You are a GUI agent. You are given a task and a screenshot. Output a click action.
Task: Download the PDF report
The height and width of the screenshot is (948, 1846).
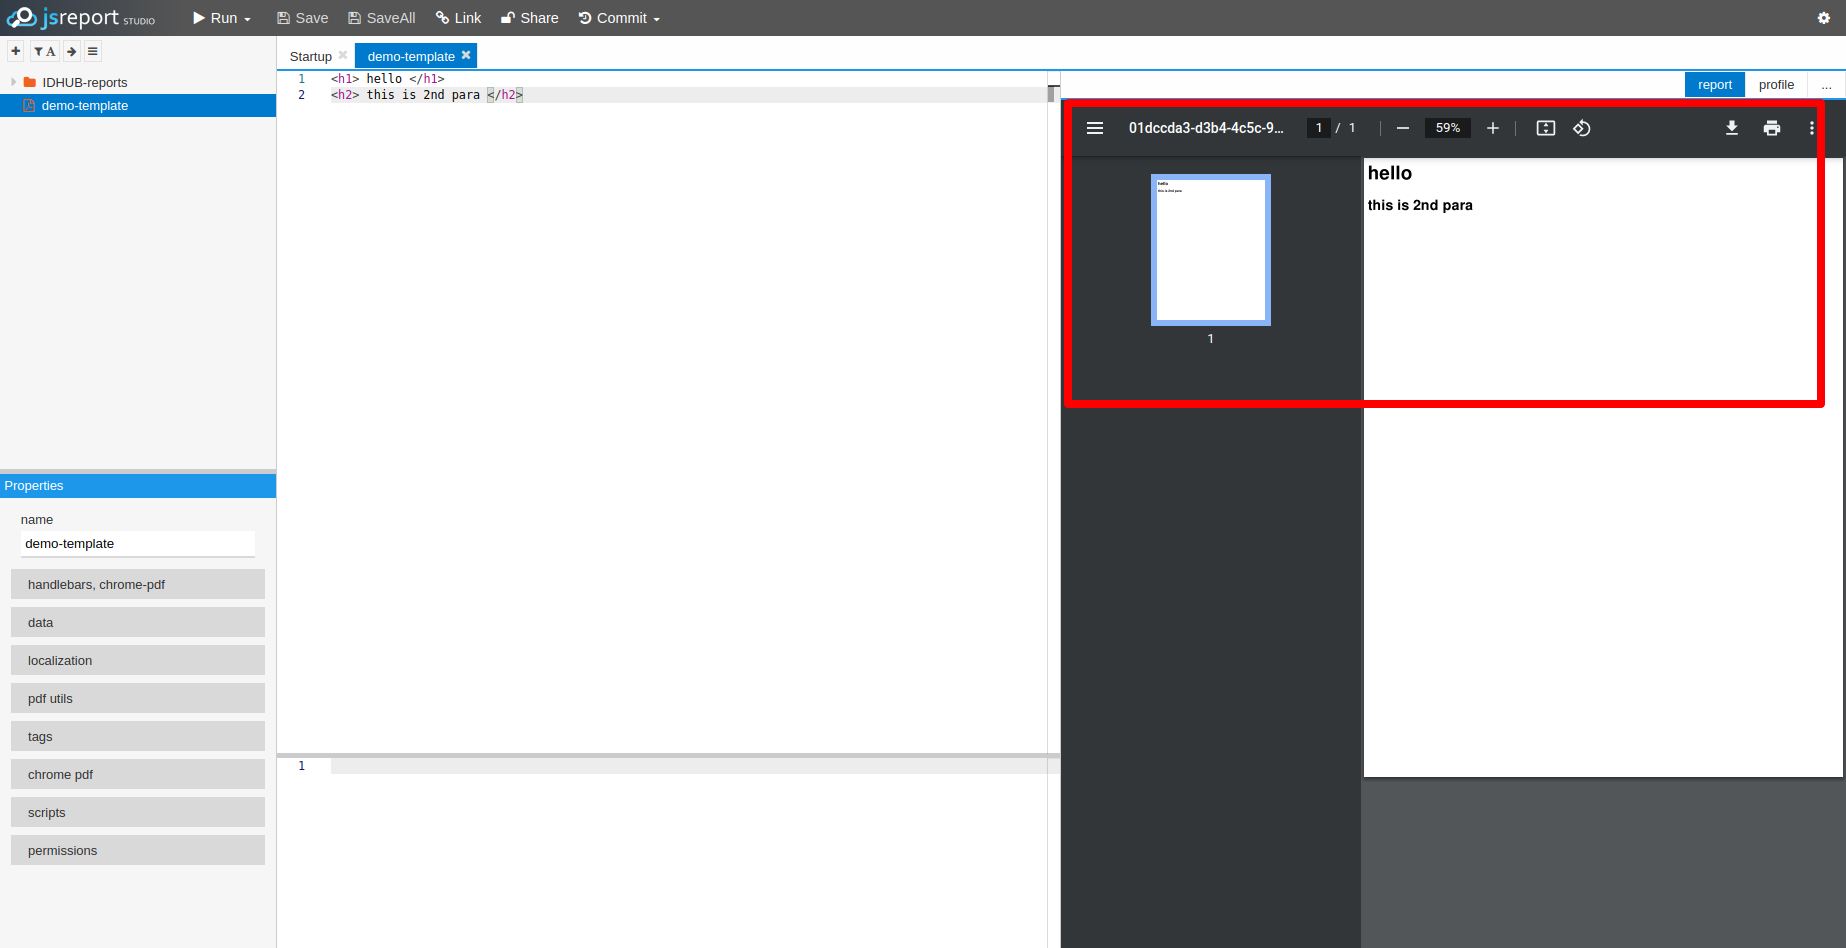pos(1731,128)
